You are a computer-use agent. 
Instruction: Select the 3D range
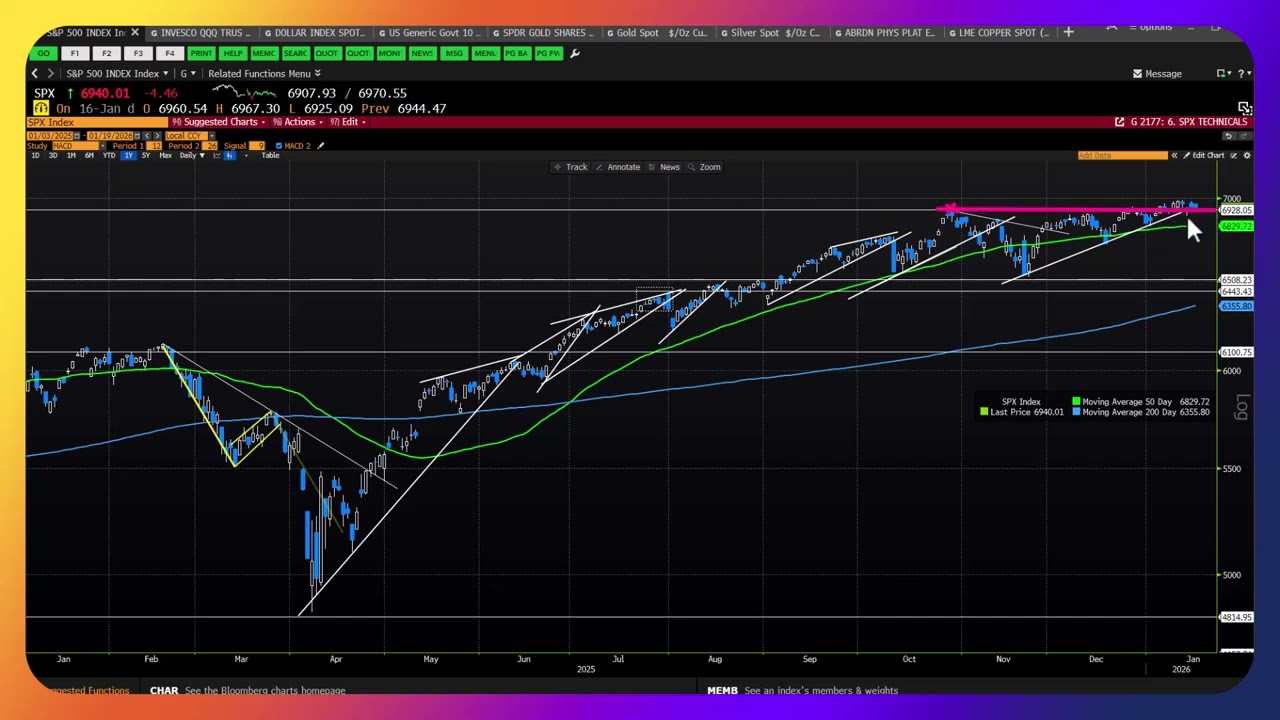point(53,155)
